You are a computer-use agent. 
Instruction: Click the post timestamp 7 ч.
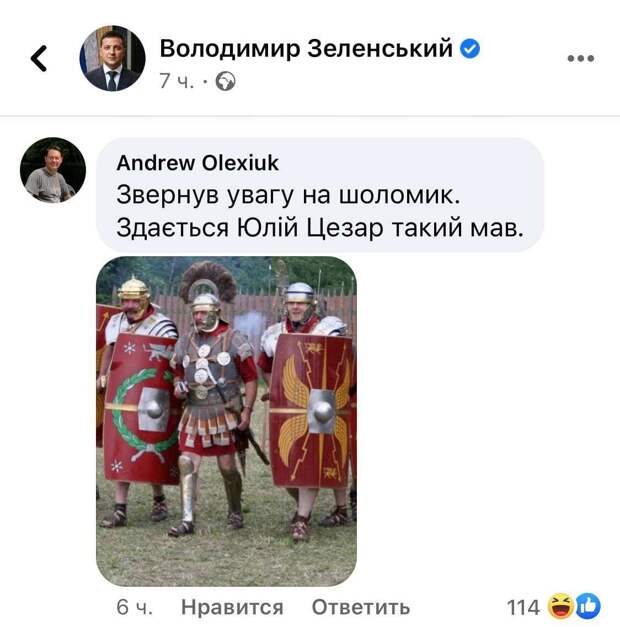tap(176, 81)
